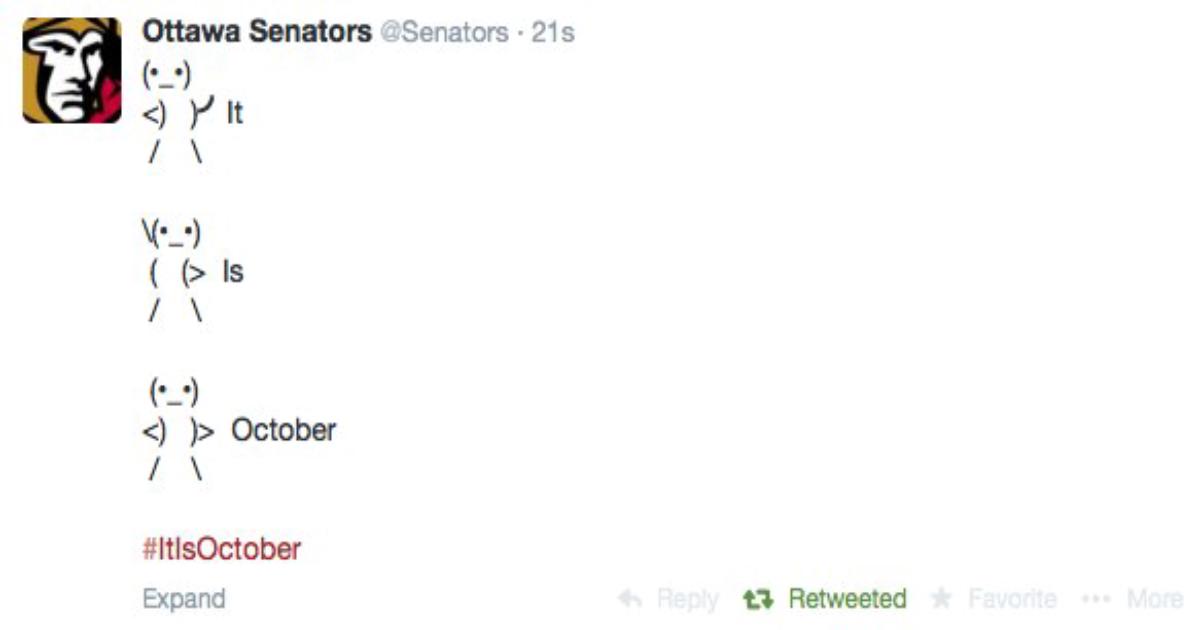Open the More options menu label
This screenshot has height=630, width=1200.
coord(1155,599)
